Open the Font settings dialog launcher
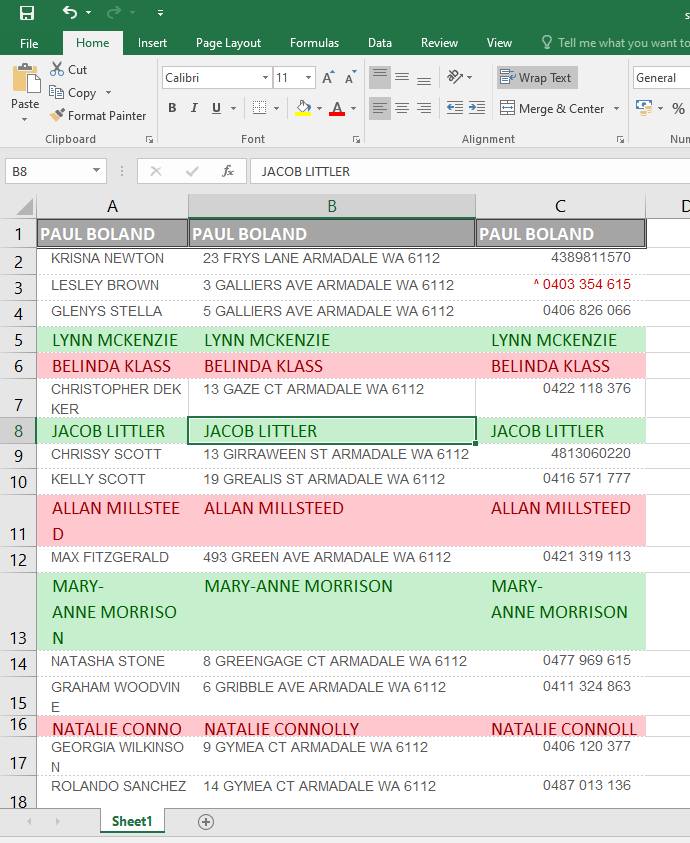Image resolution: width=690 pixels, height=843 pixels. [356, 140]
